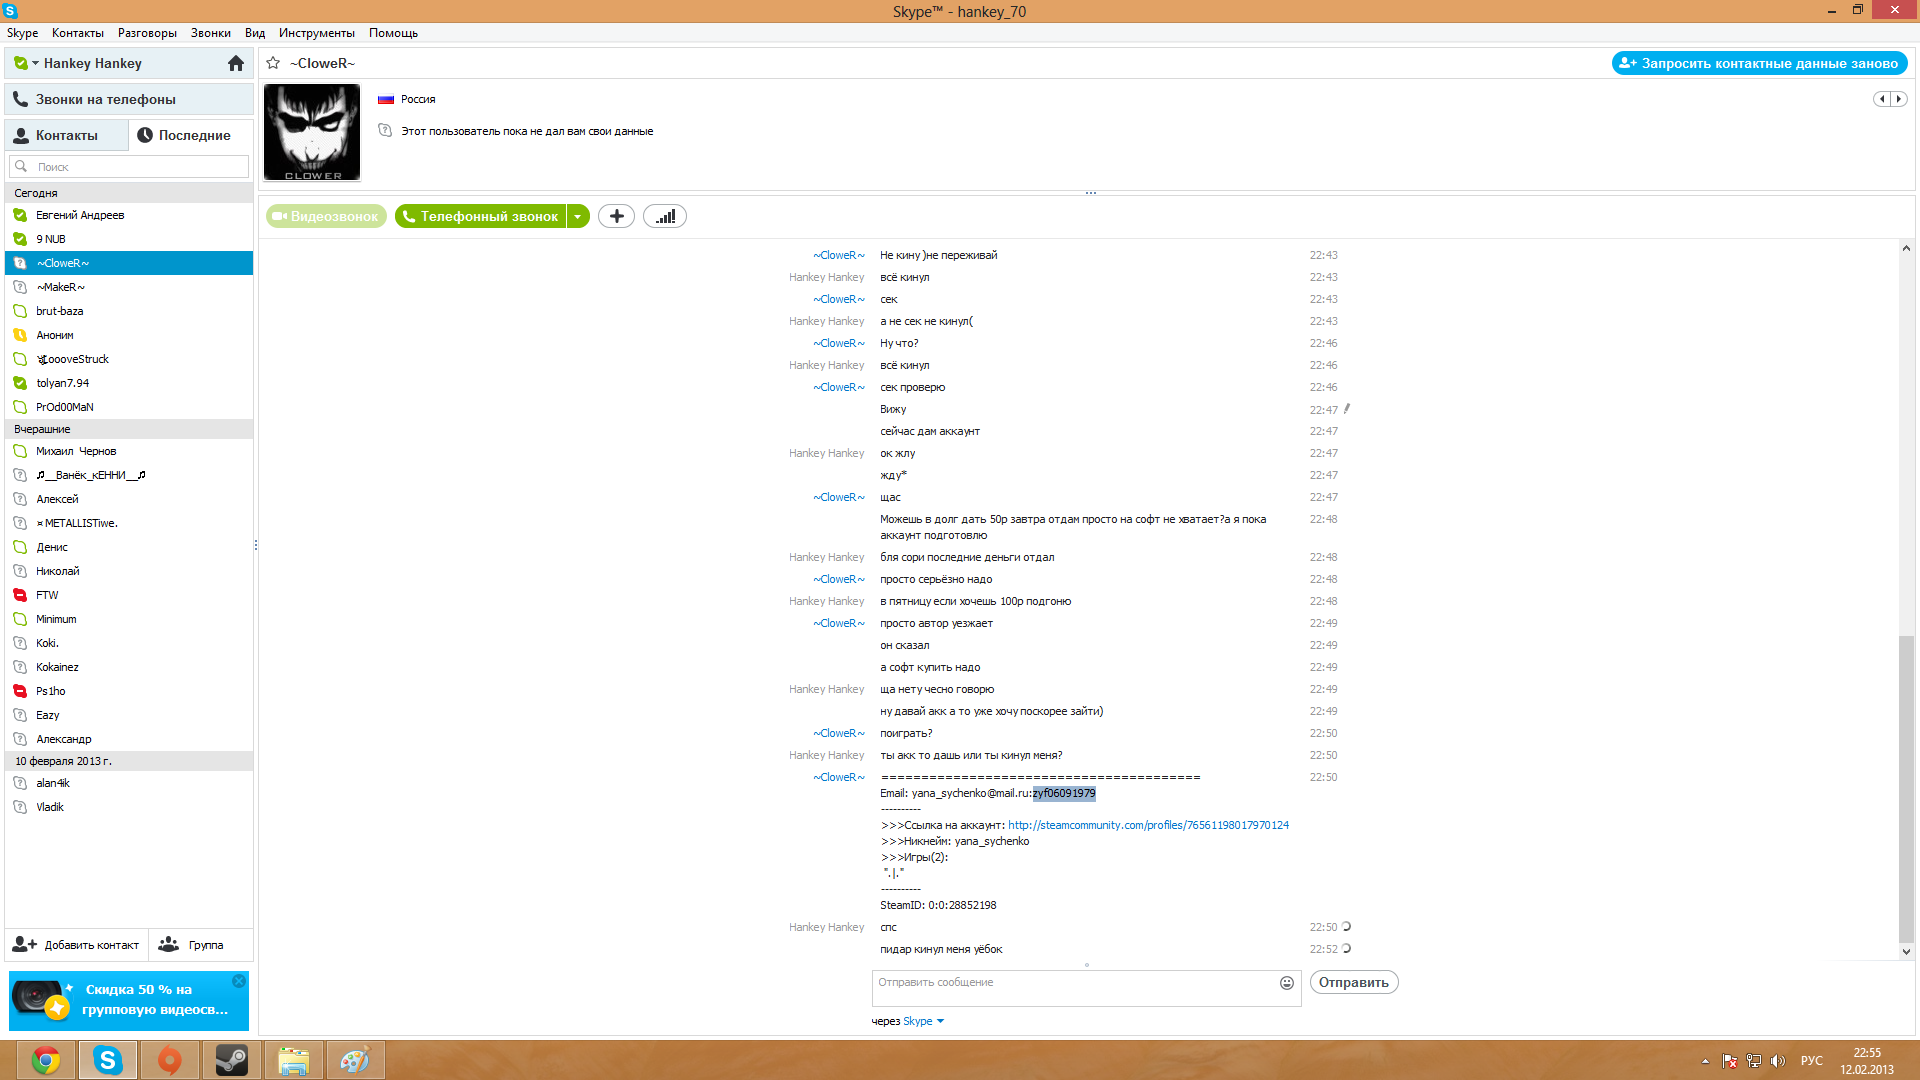Close the 50% discount ad banner
Viewport: 1920px width, 1080px height.
coord(239,981)
